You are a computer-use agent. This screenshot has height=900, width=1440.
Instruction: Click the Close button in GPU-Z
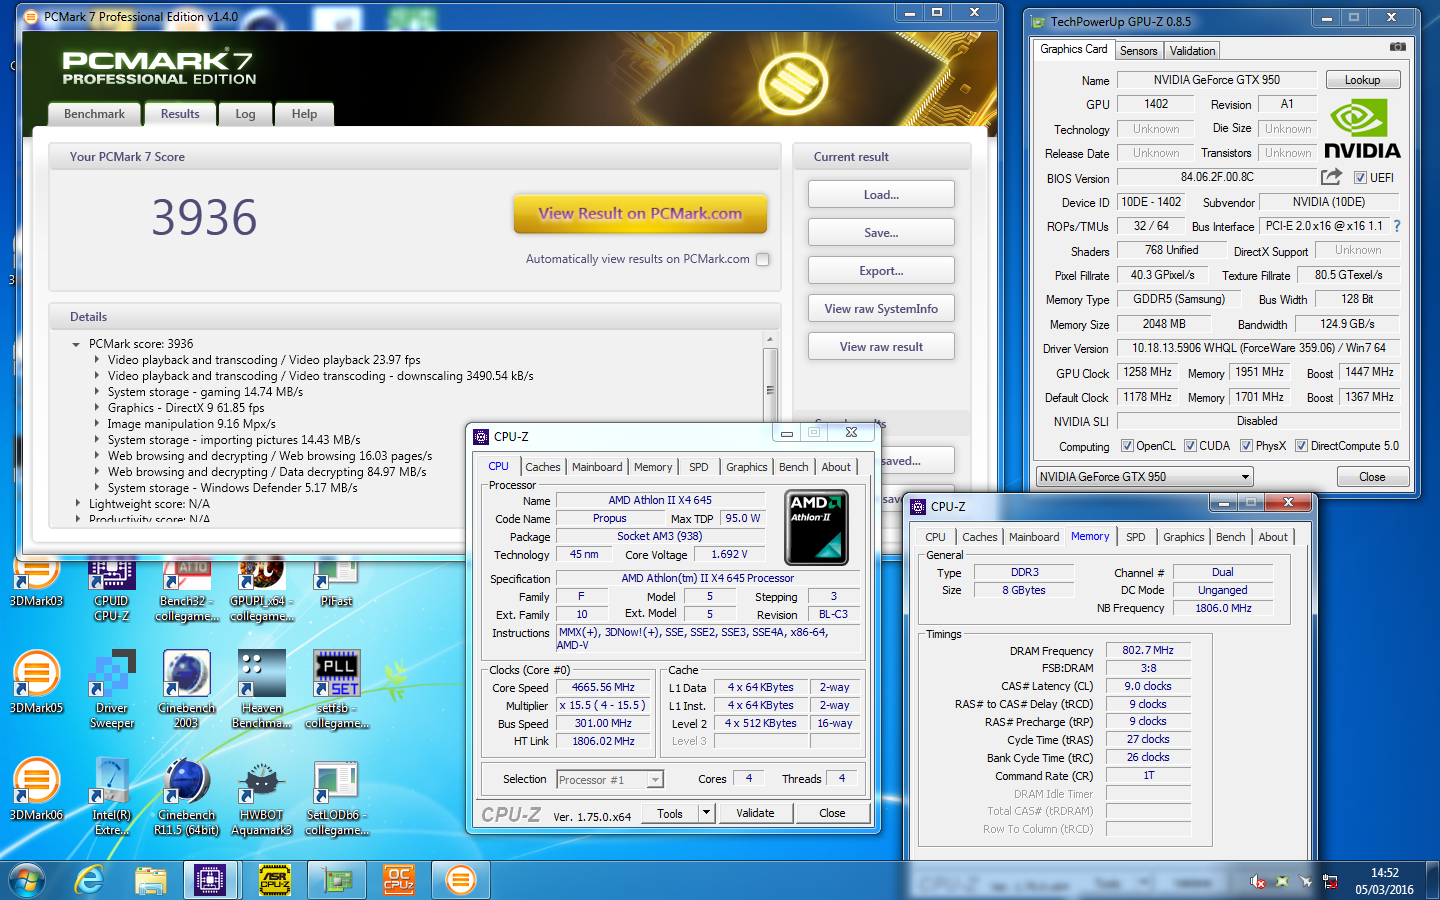pyautogui.click(x=1372, y=477)
